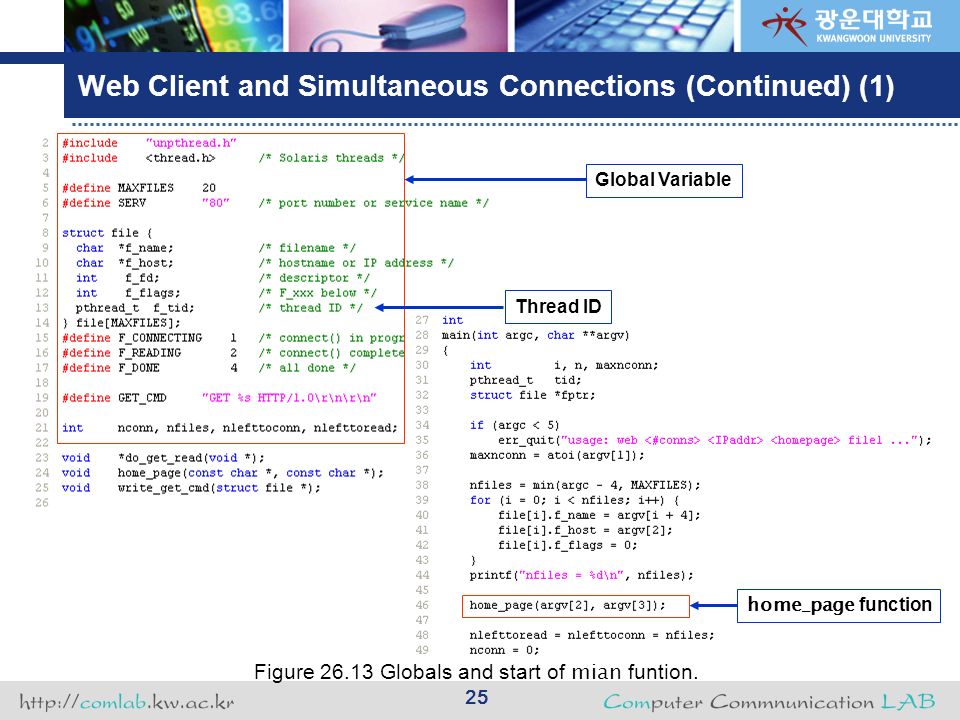Click the 'Computer Communication LAB' footer text
This screenshot has width=960, height=720.
(769, 701)
